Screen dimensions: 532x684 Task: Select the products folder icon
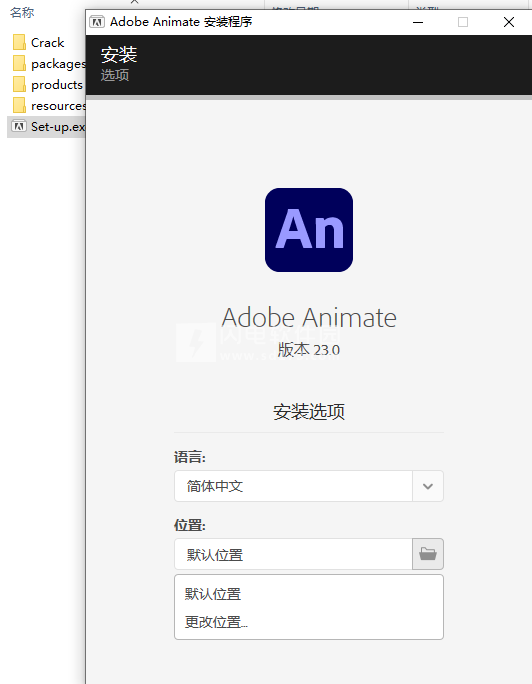pos(19,85)
